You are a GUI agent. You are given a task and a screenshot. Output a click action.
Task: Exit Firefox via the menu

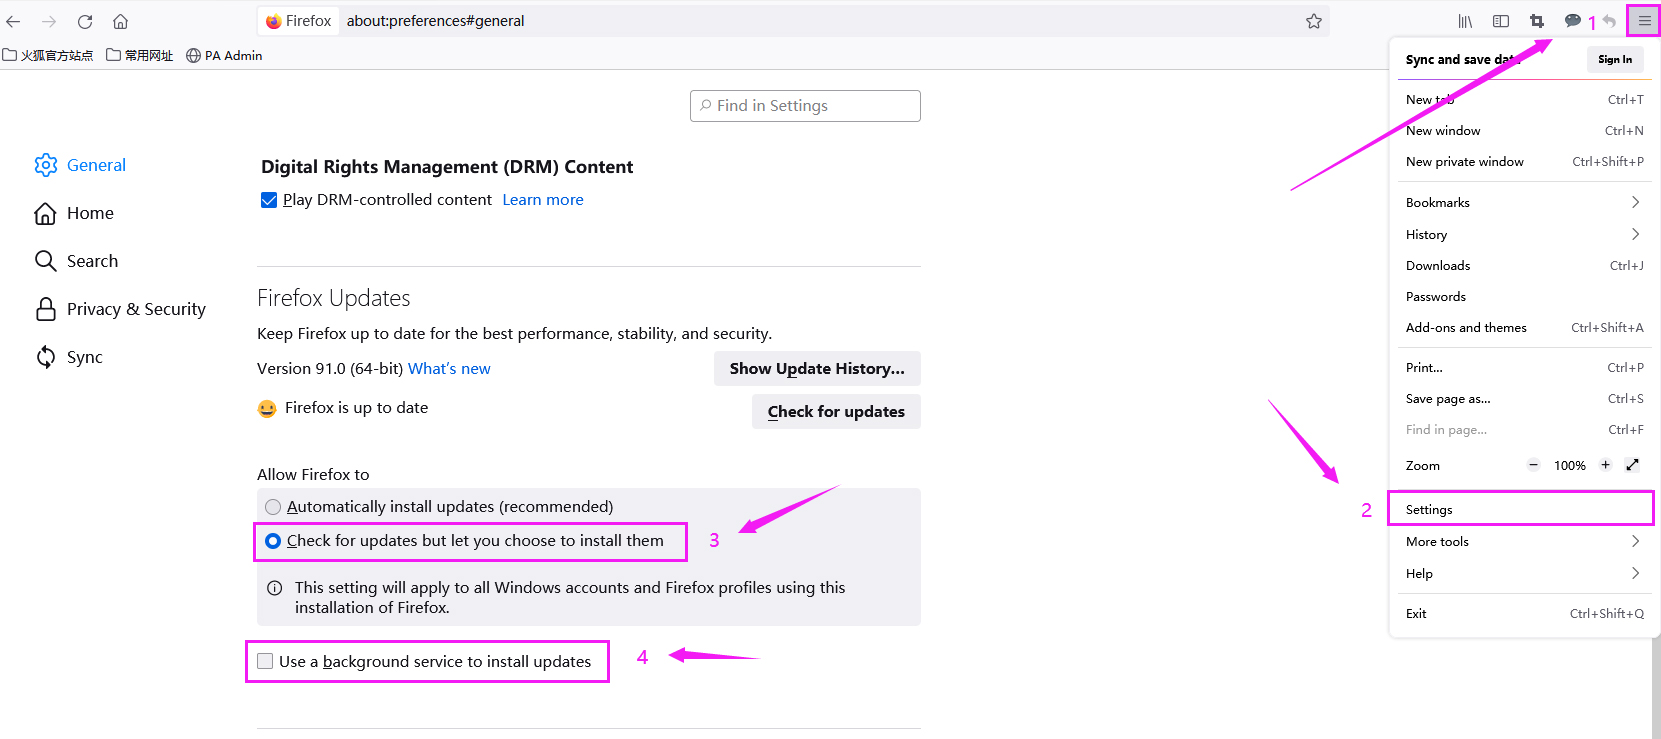1524,613
